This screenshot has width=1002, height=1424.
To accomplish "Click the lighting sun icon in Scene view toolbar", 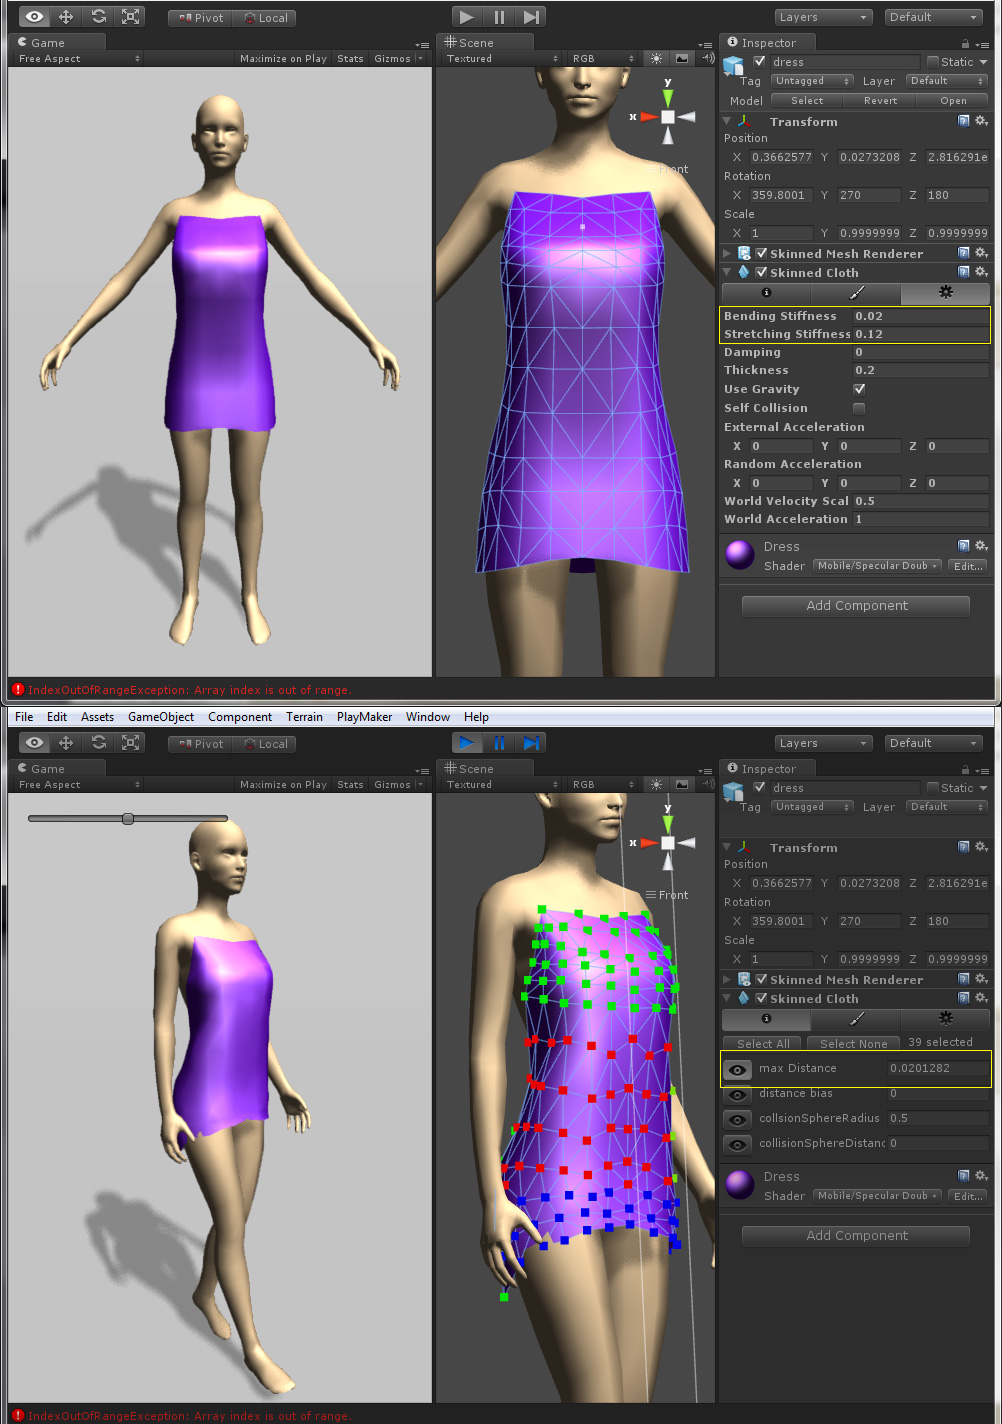I will coord(655,58).
